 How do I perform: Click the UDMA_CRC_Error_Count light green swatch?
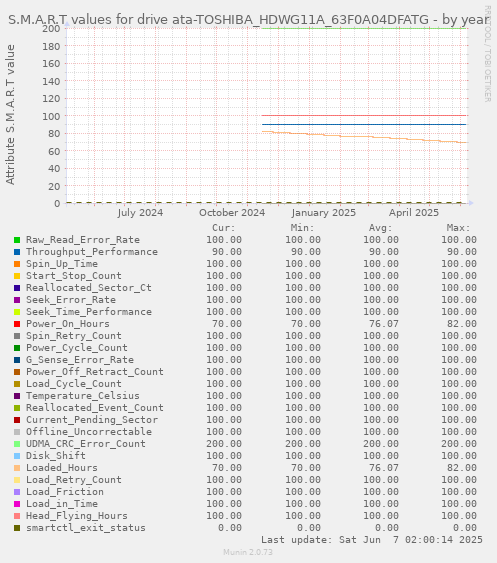(17, 444)
